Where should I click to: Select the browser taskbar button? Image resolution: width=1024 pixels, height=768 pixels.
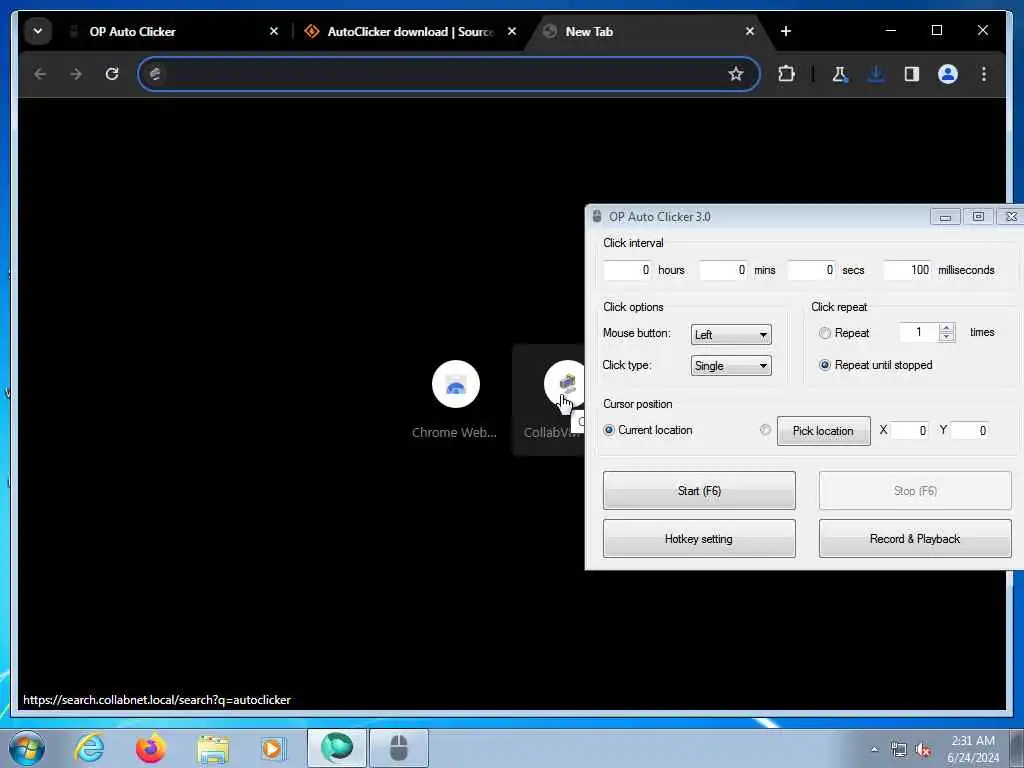pyautogui.click(x=336, y=748)
